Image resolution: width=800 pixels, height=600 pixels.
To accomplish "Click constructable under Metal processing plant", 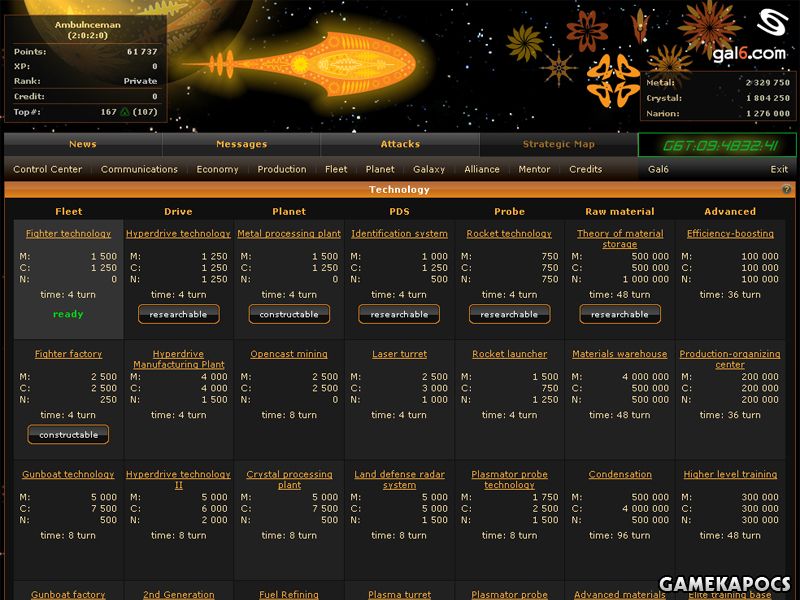I will [x=289, y=314].
